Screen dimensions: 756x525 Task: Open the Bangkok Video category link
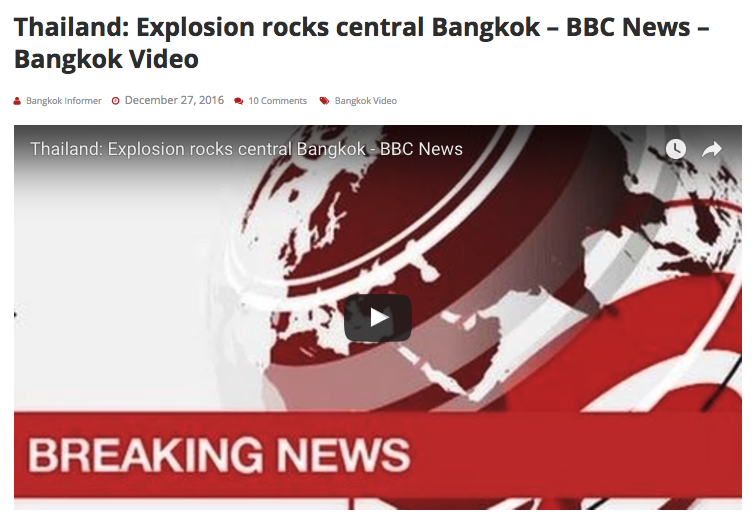pos(366,101)
